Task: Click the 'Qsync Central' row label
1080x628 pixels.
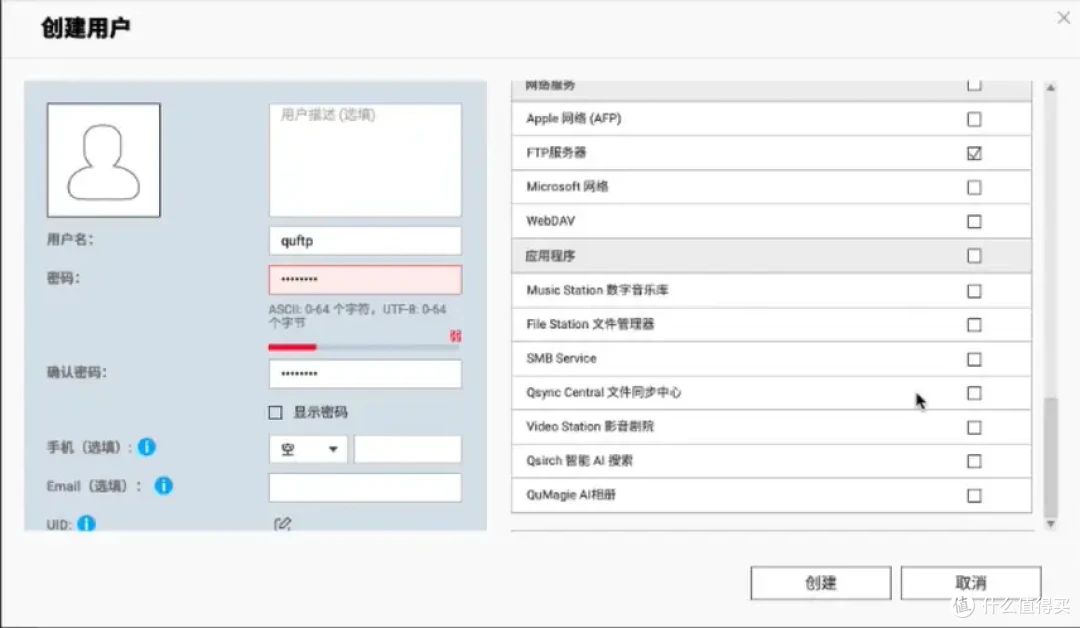Action: [603, 392]
